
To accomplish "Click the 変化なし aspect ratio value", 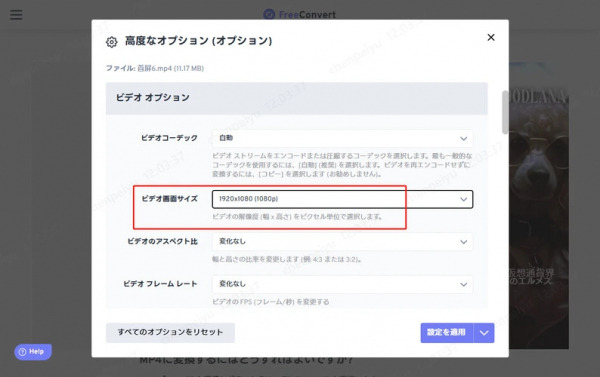I will [x=232, y=242].
